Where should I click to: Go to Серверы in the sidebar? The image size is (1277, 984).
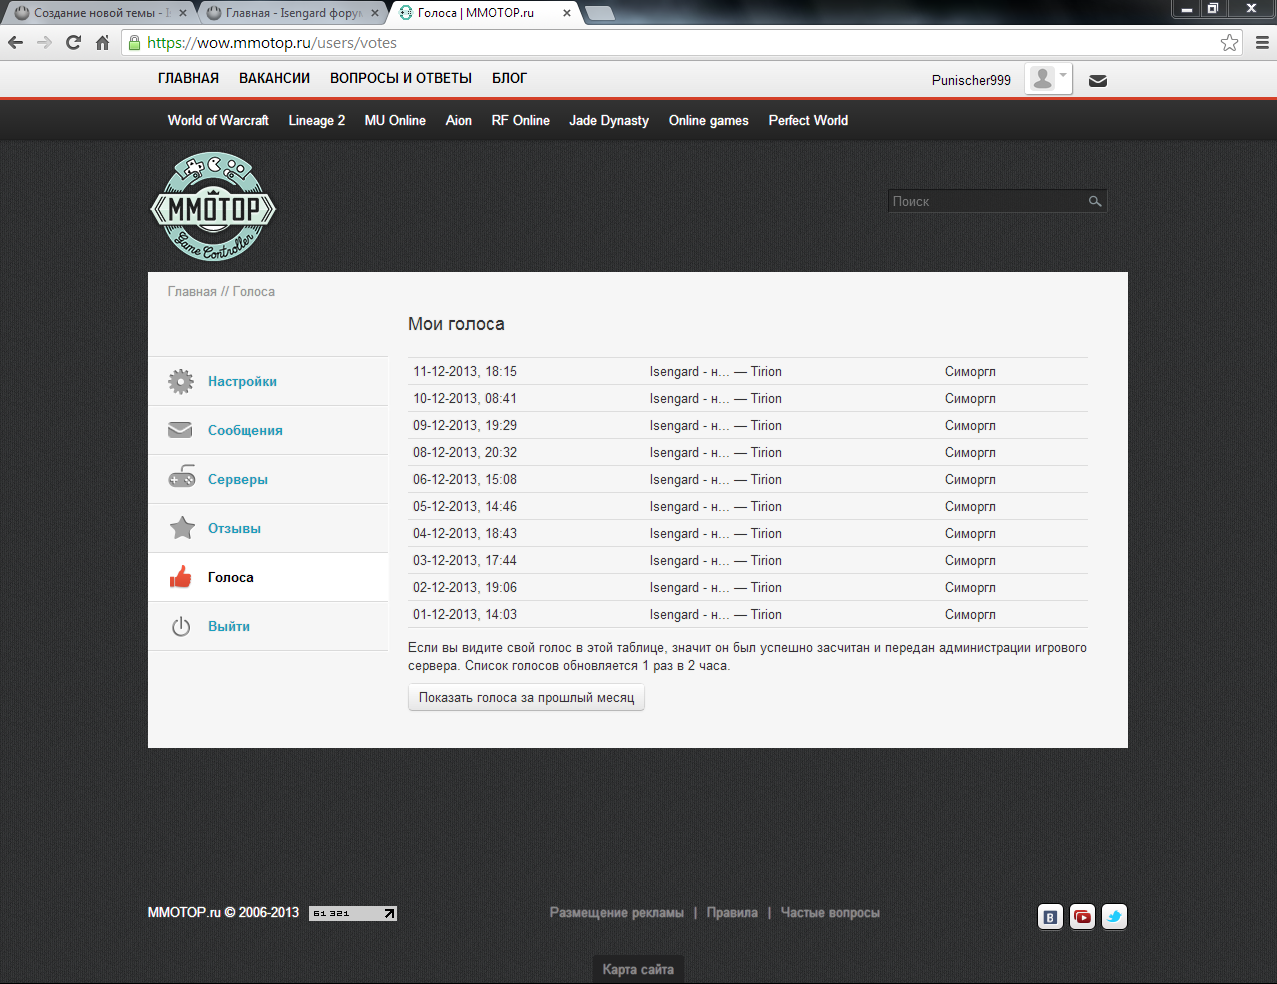pyautogui.click(x=237, y=479)
